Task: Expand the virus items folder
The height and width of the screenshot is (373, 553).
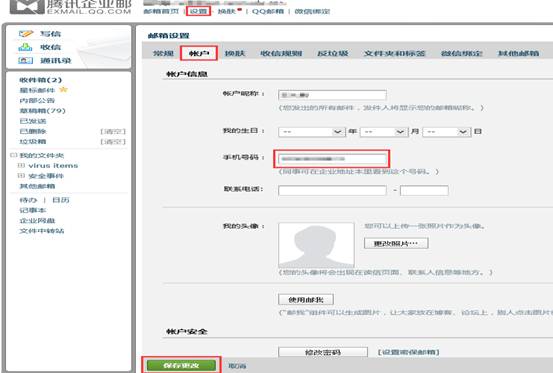Action: pyautogui.click(x=21, y=165)
